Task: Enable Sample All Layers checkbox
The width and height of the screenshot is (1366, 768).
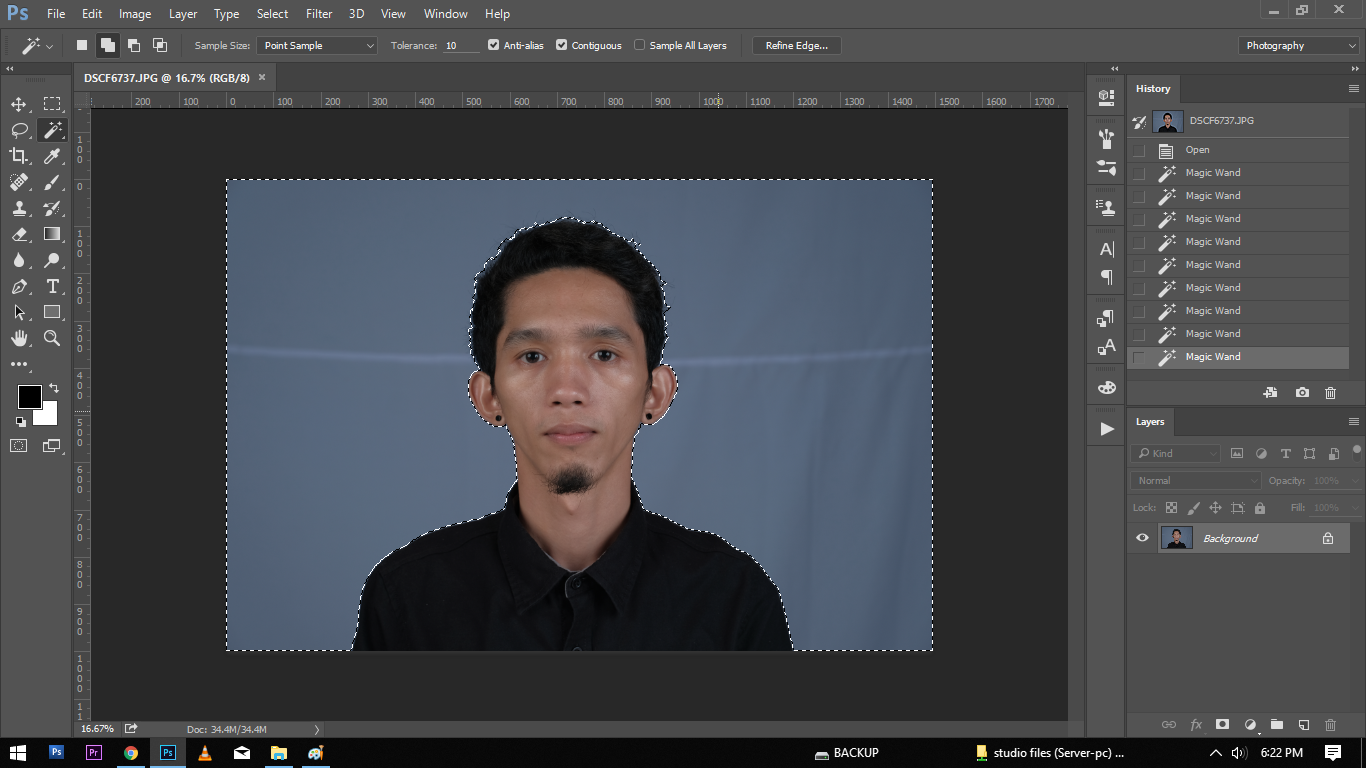Action: [x=639, y=45]
